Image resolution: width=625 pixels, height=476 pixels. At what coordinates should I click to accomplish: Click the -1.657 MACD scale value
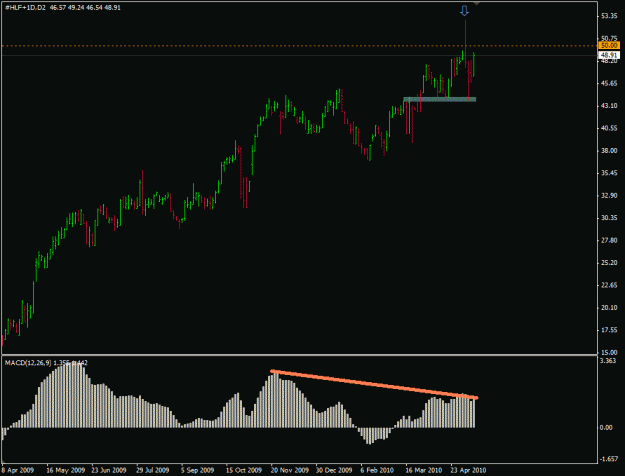(x=609, y=459)
